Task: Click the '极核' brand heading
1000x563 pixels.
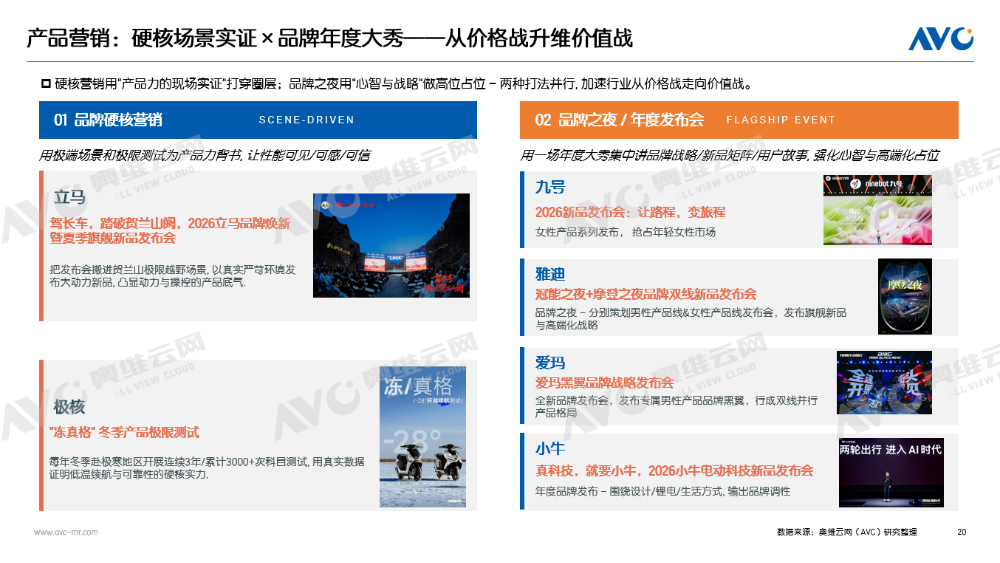Action: tap(70, 406)
